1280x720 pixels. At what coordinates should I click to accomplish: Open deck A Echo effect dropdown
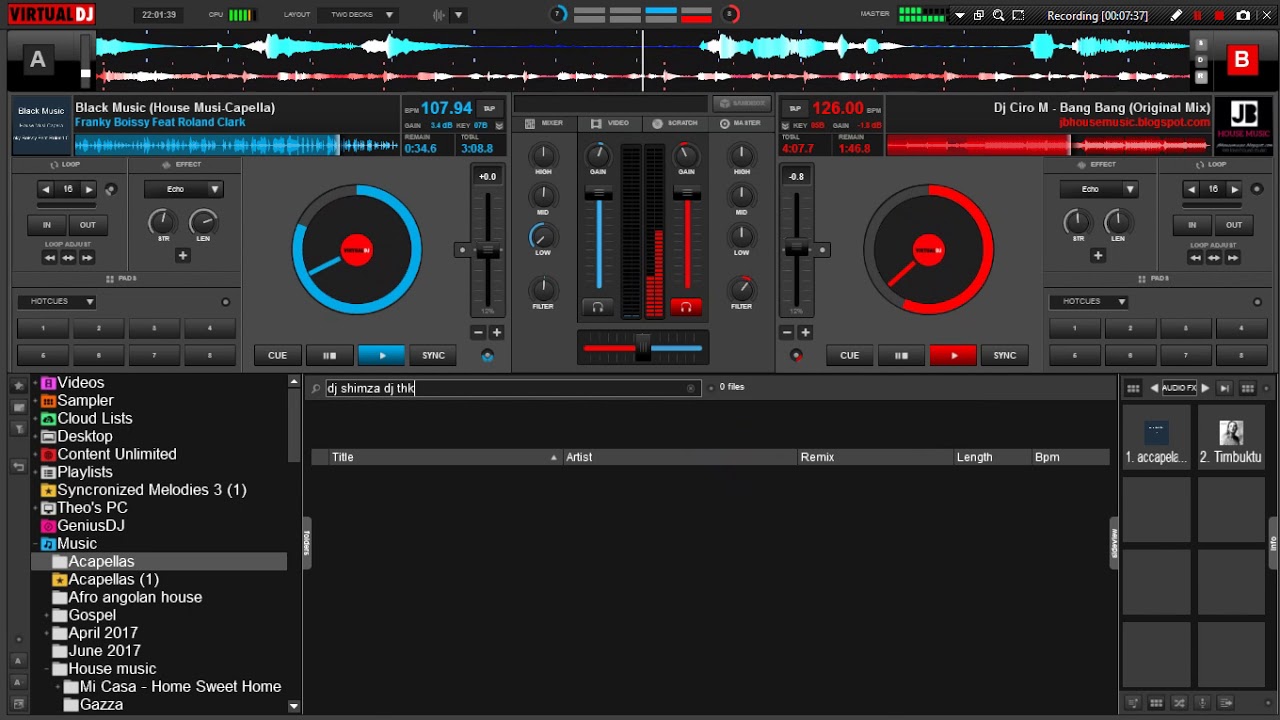[x=184, y=189]
